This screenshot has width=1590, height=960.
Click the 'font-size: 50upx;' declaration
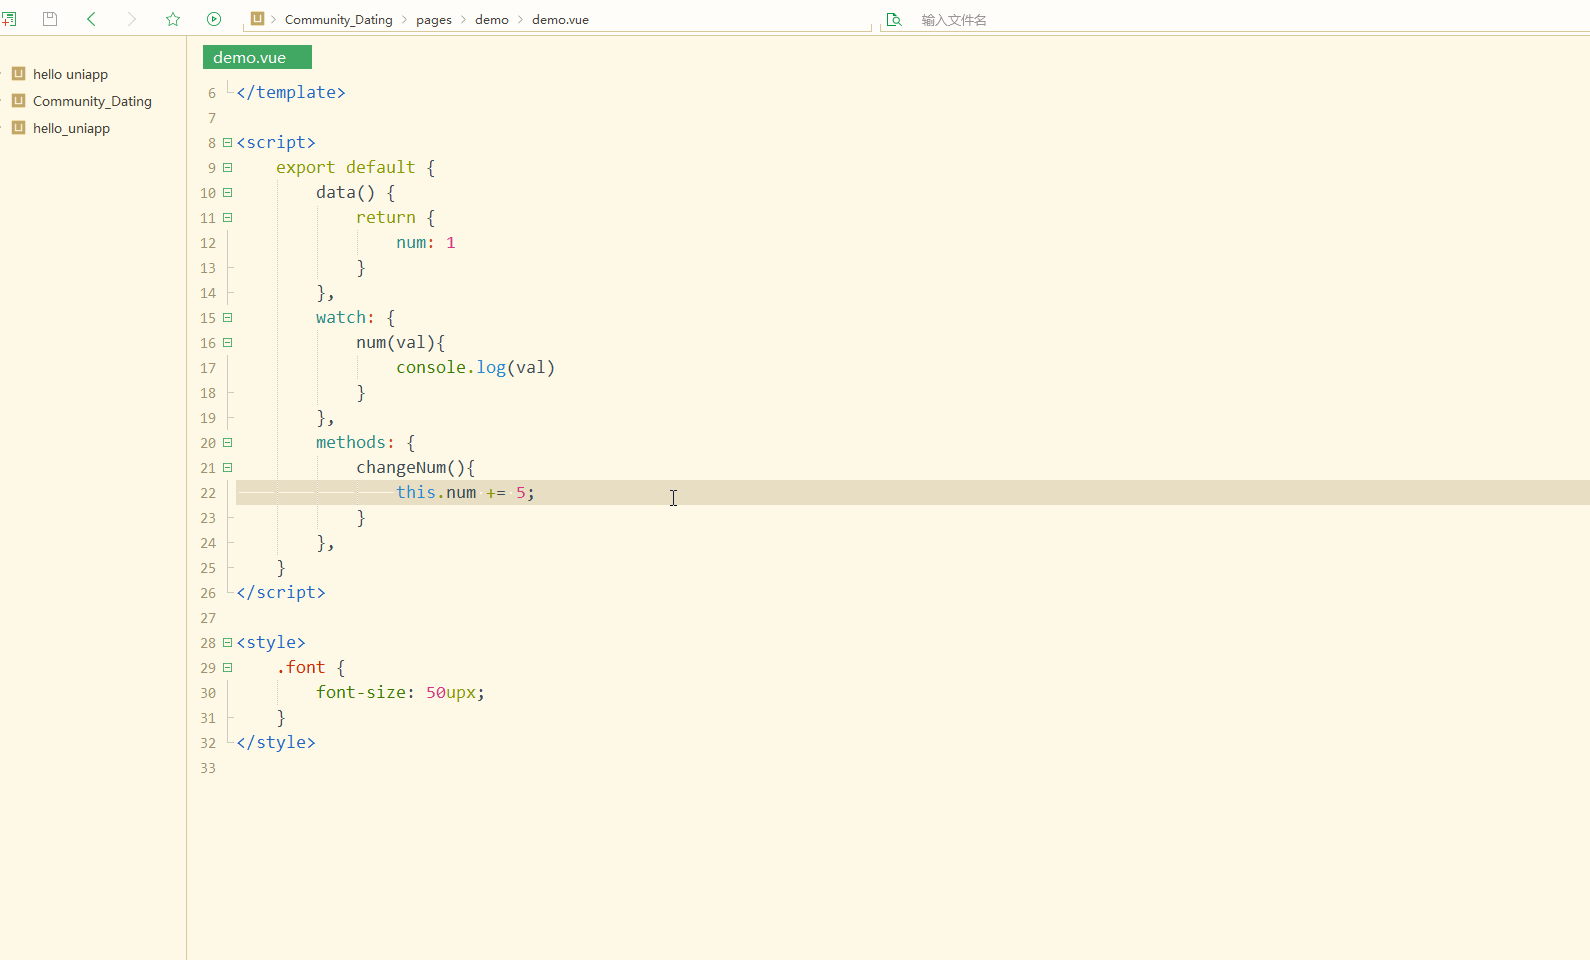[400, 692]
